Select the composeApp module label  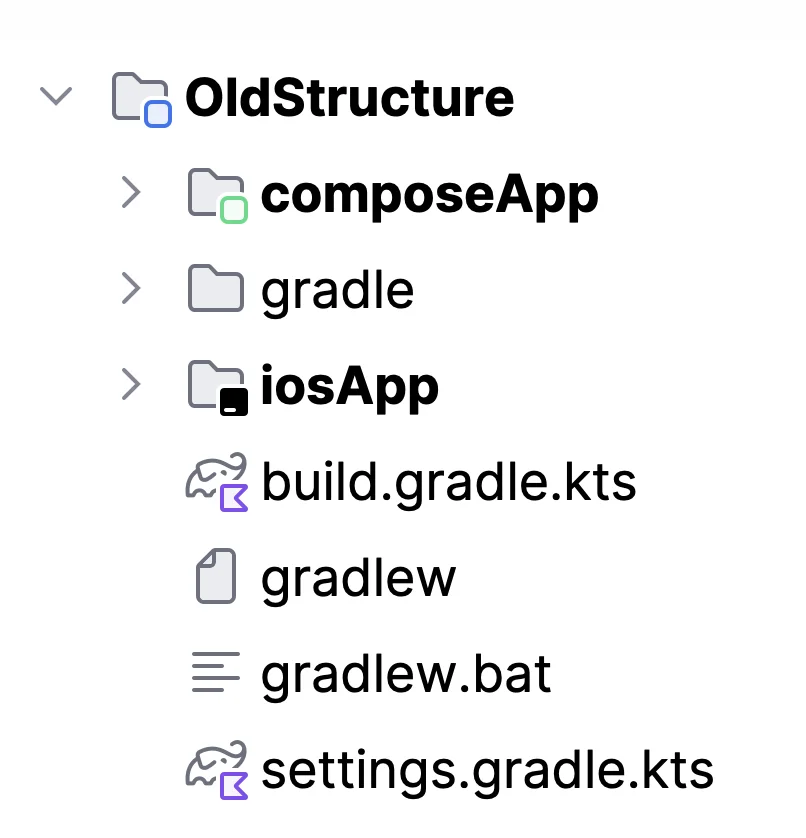(430, 196)
